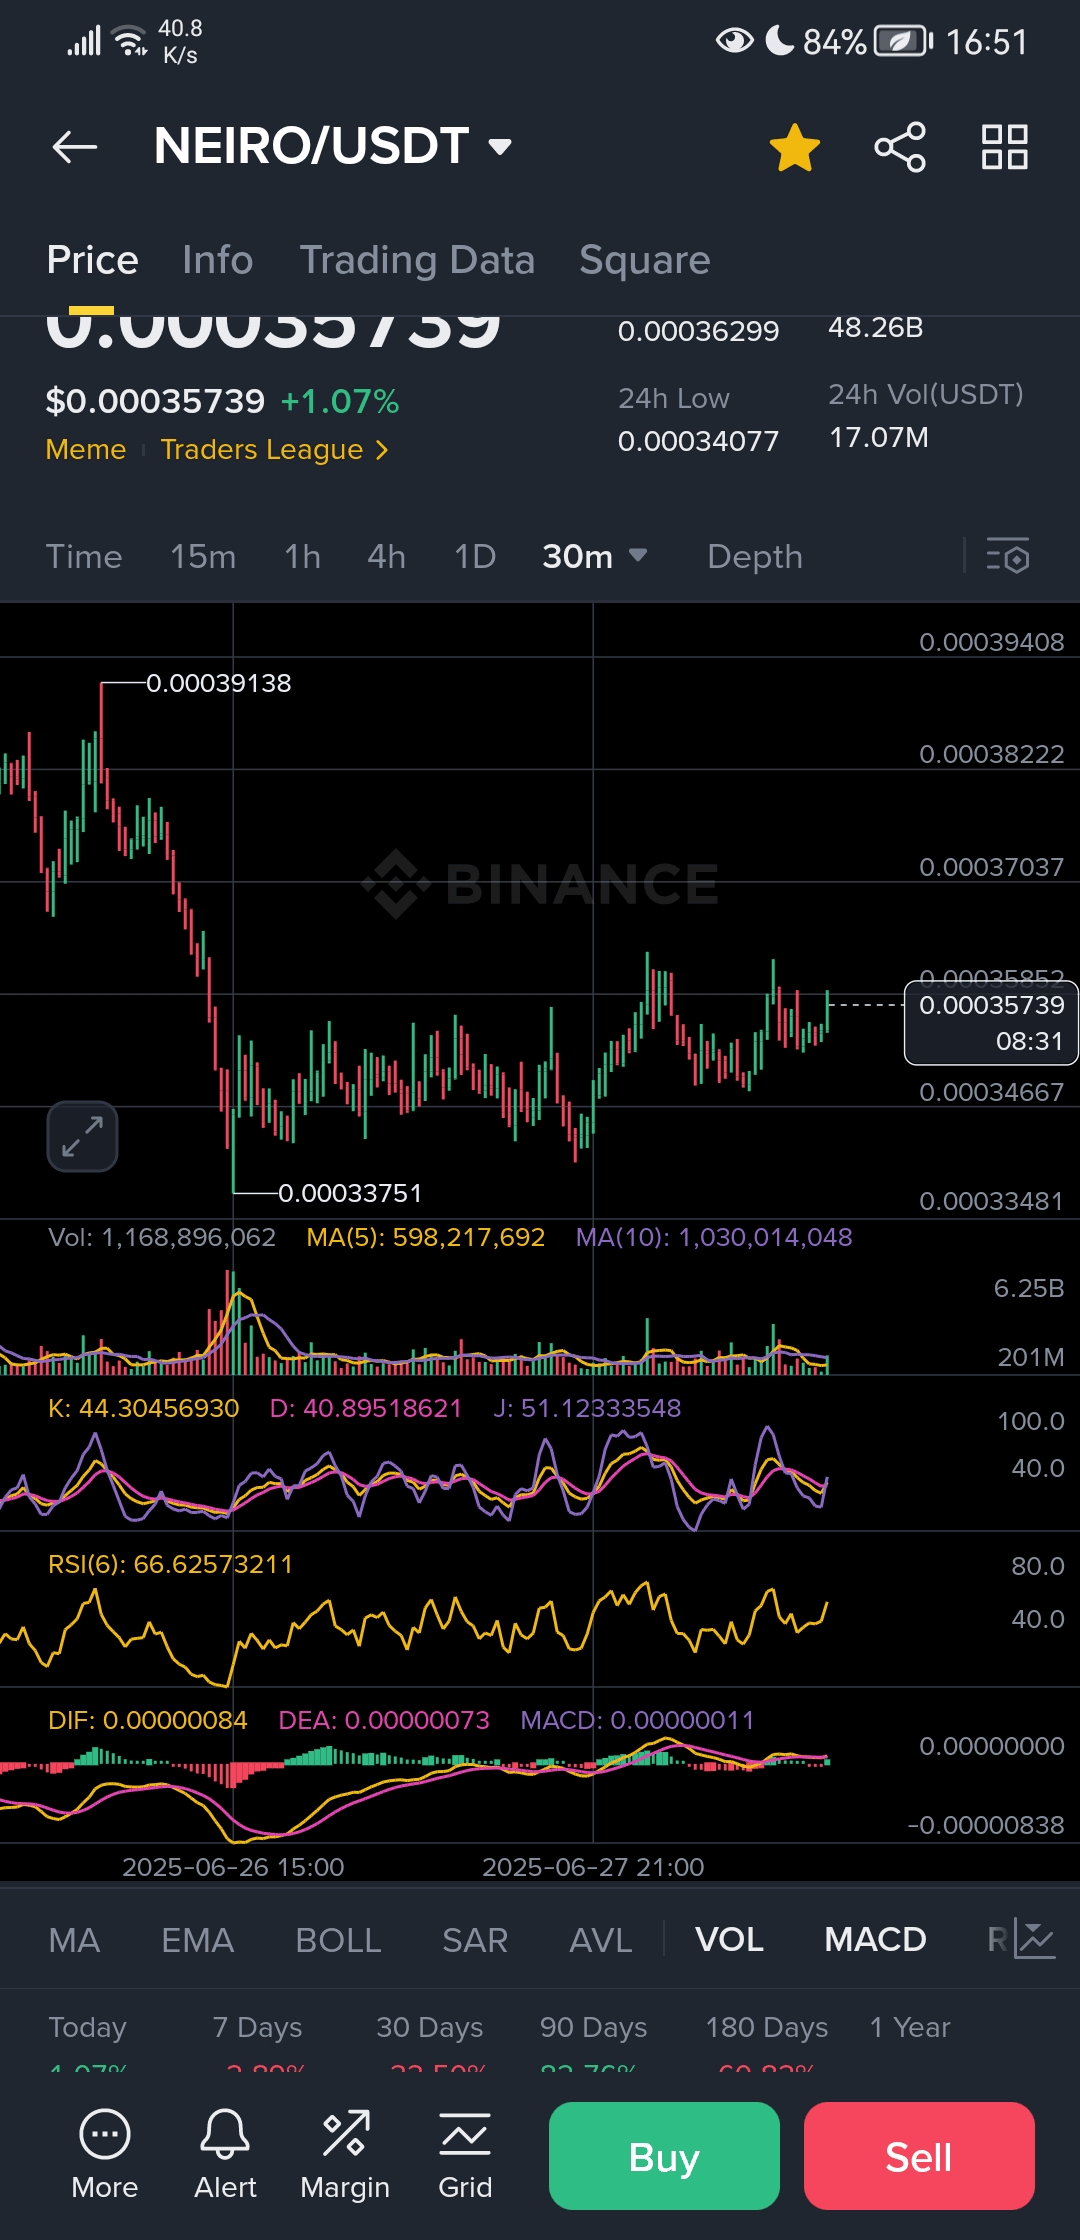This screenshot has height=2240, width=1080.
Task: Tap the MA(10) volume average value
Action: coord(714,1237)
